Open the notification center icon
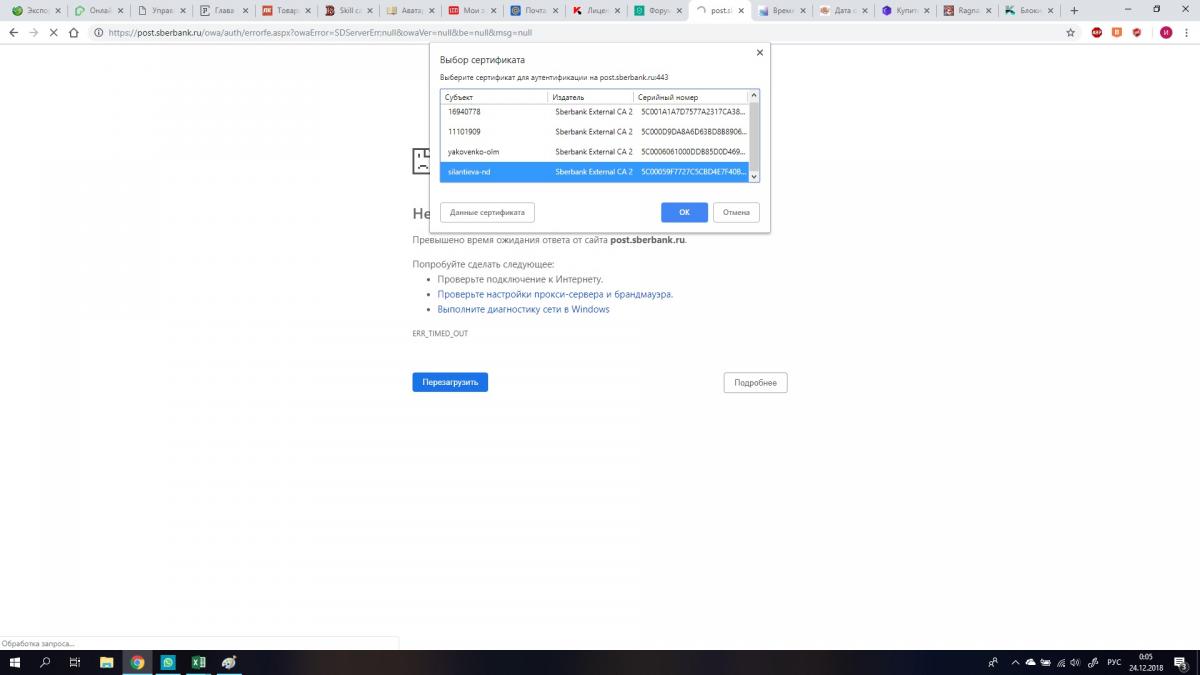This screenshot has height=675, width=1200. pos(1183,662)
